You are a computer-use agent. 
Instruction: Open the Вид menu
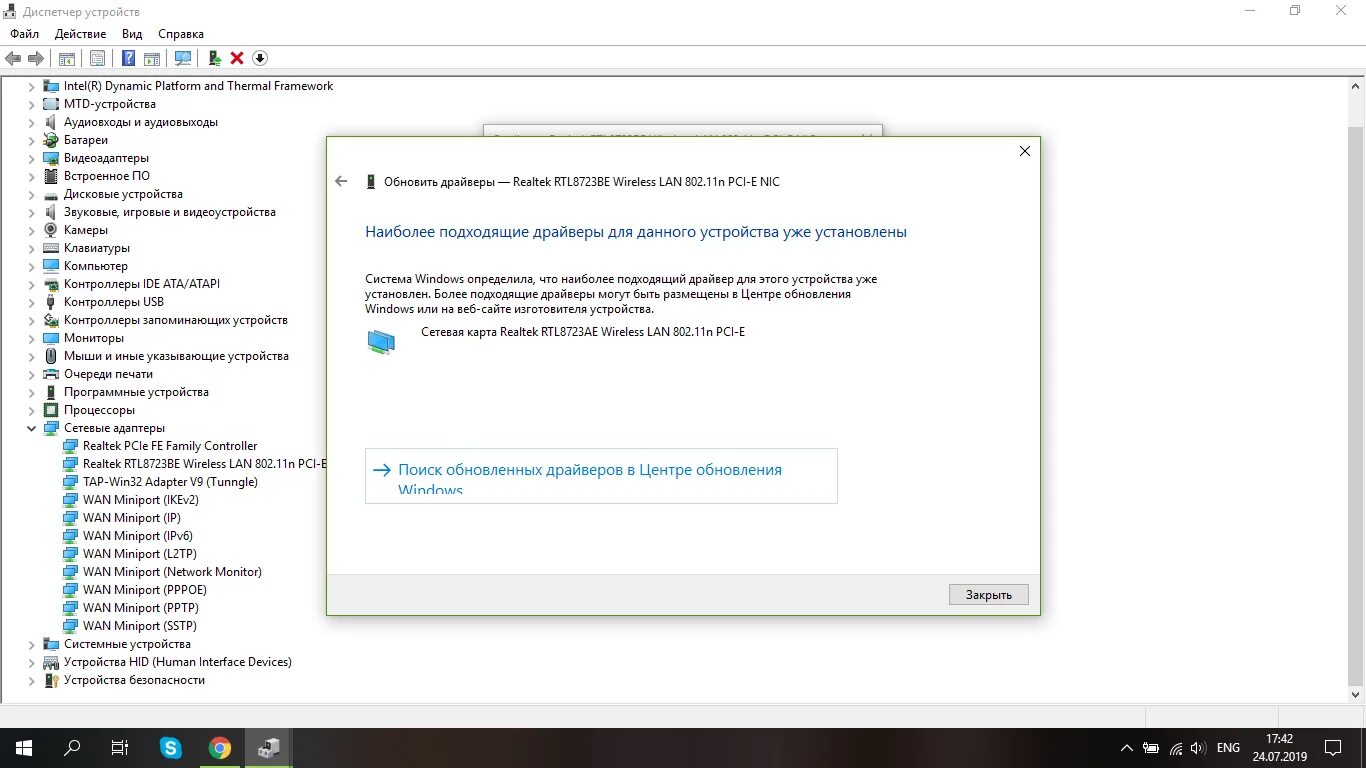(x=132, y=34)
